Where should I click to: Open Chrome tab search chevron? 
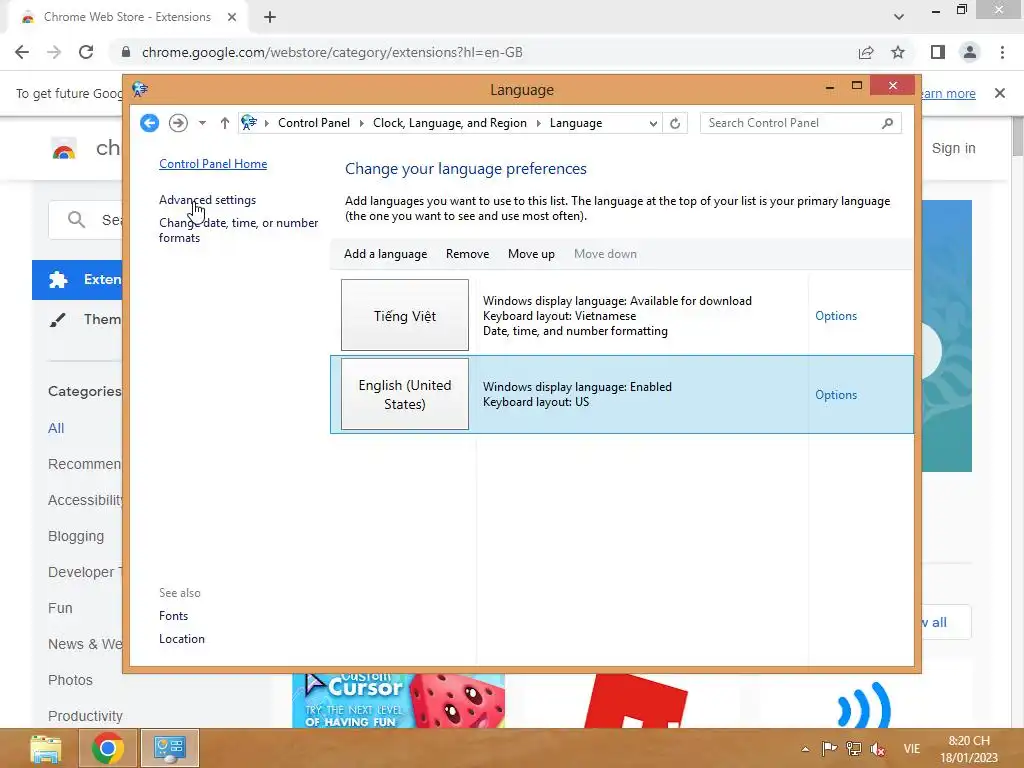pos(899,17)
